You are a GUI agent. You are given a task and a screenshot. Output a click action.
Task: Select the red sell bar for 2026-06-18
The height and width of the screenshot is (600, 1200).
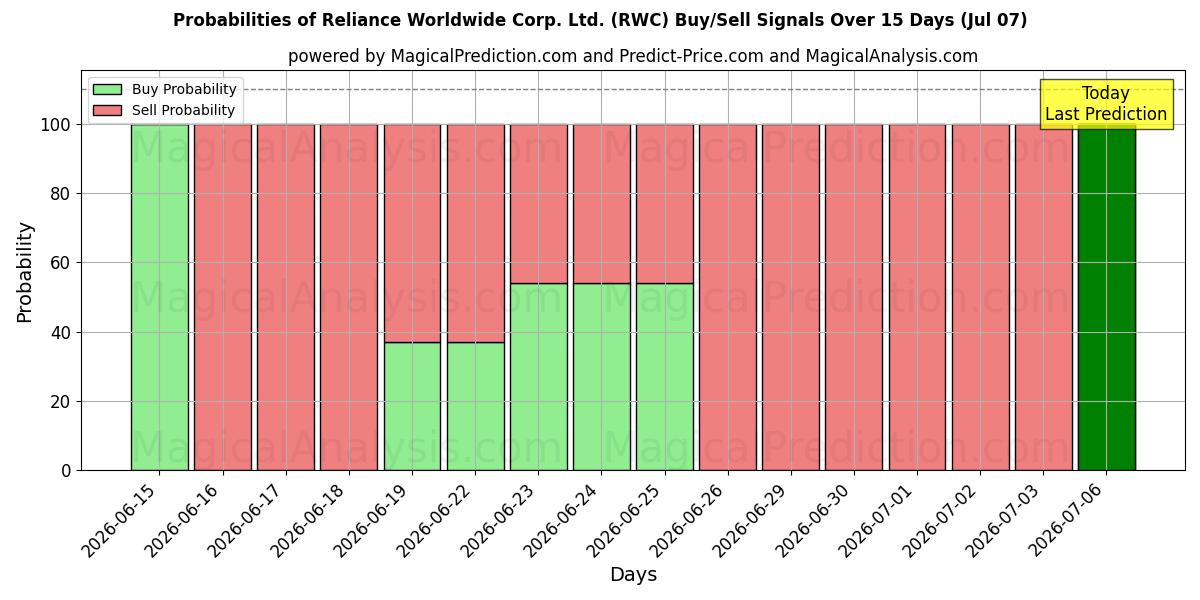(349, 297)
